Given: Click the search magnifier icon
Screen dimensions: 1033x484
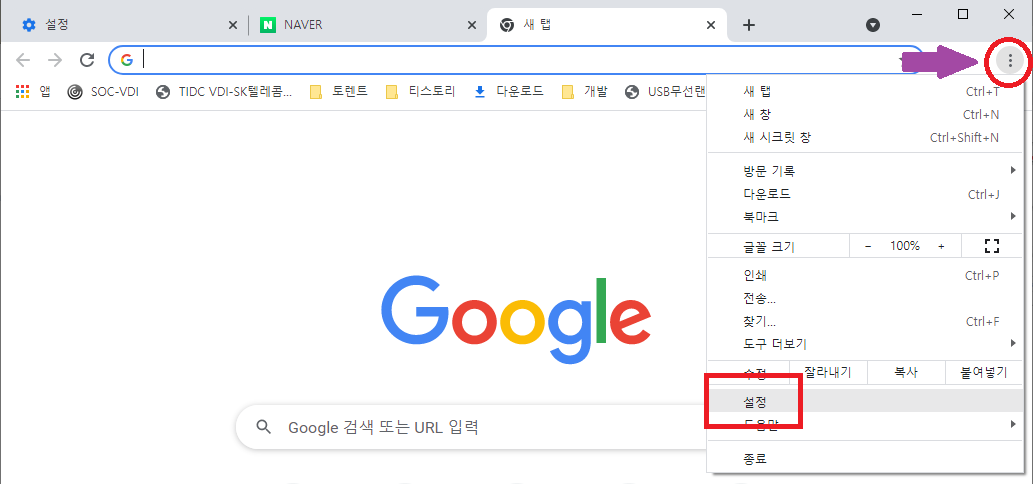Looking at the screenshot, I should pos(264,427).
